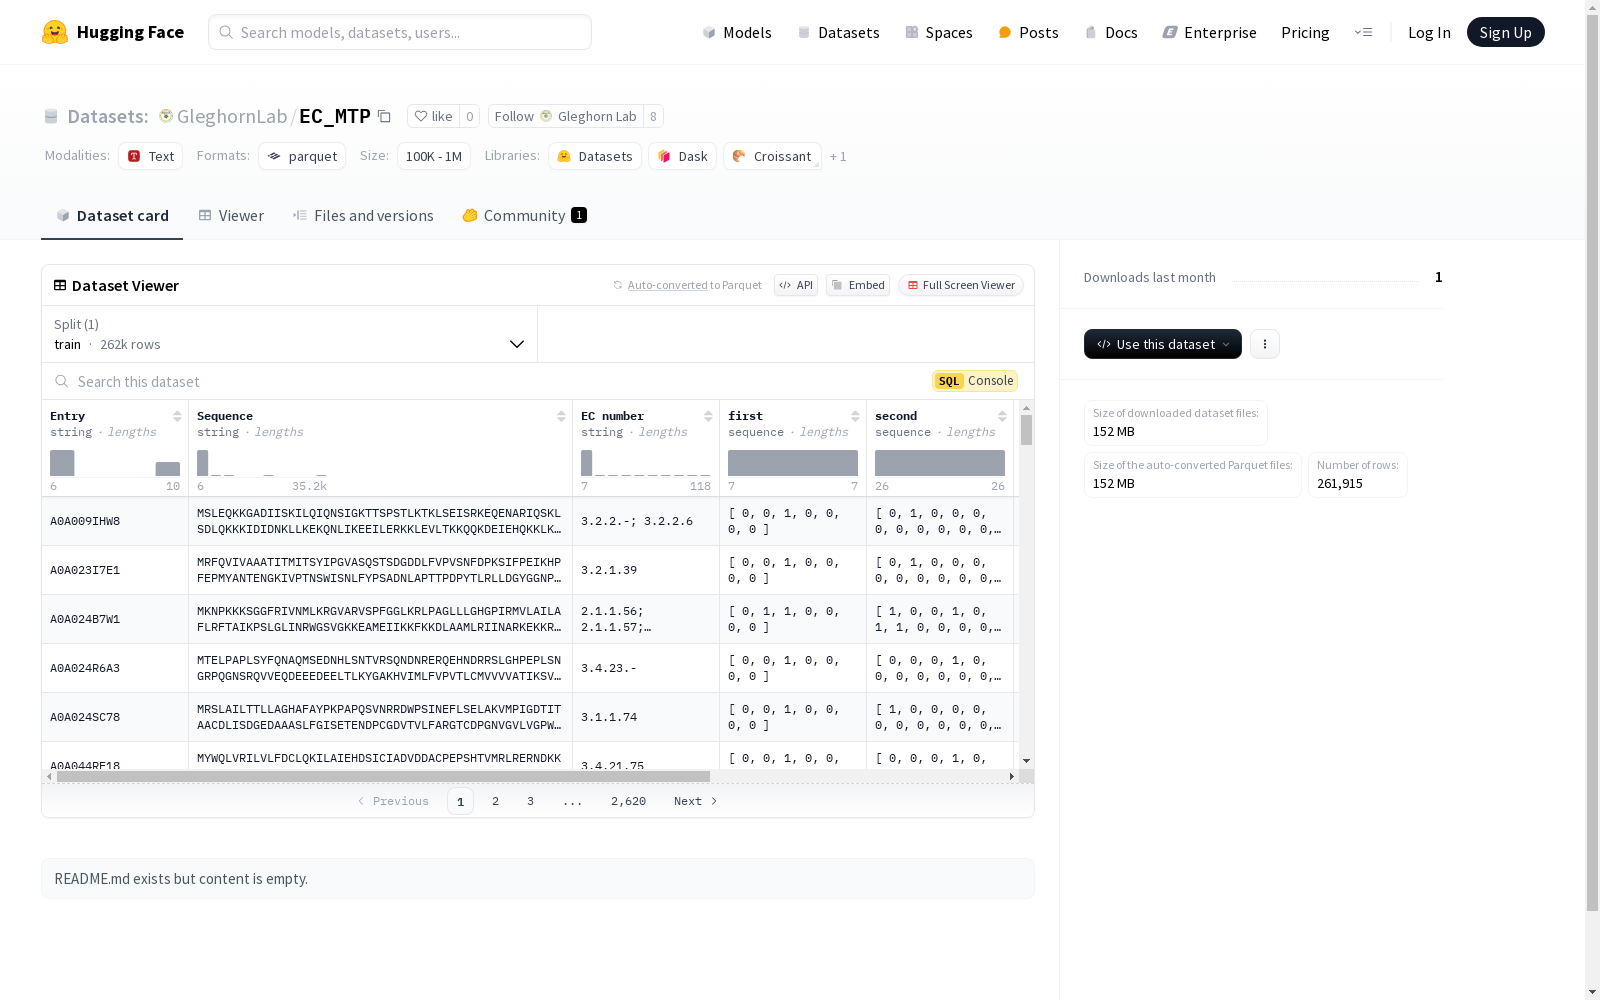Click the Dask library tag

tap(682, 156)
